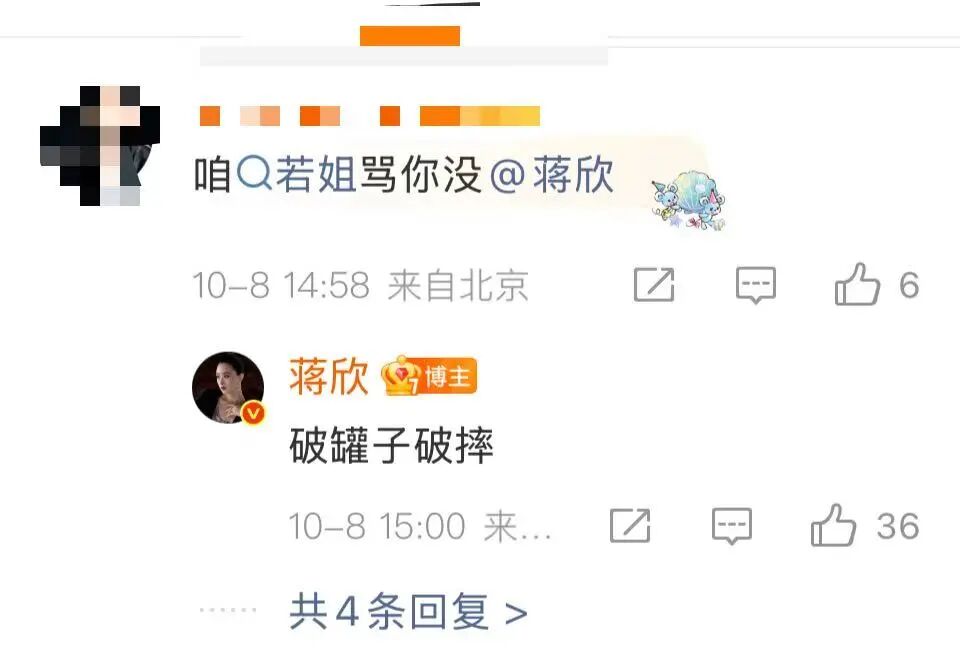960x668 pixels.
Task: Tap the crown VIP badge beside 蒋欣
Action: tap(400, 375)
